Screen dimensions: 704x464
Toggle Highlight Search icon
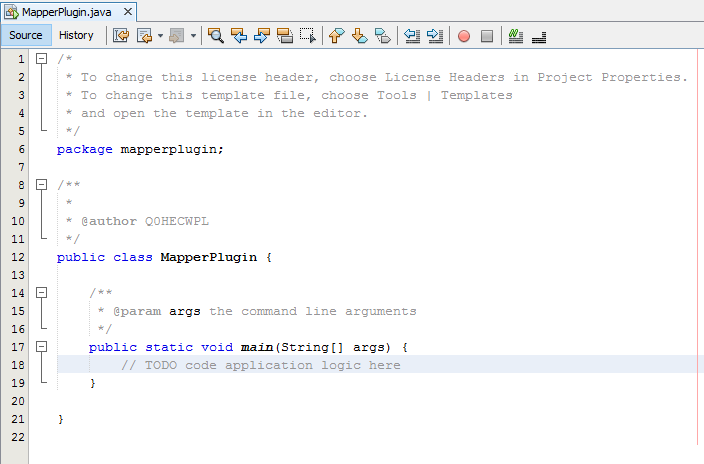coord(285,35)
